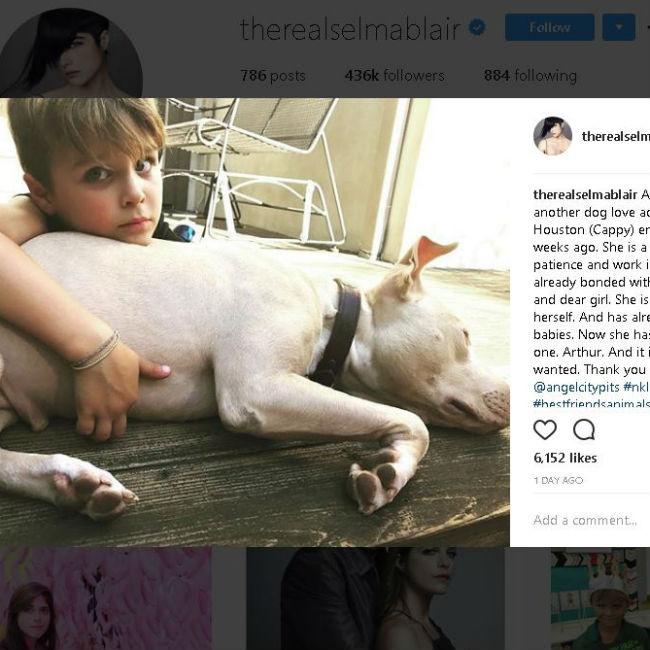Click the #bestfriendsanimals hashtag
The image size is (650, 650).
tap(591, 403)
